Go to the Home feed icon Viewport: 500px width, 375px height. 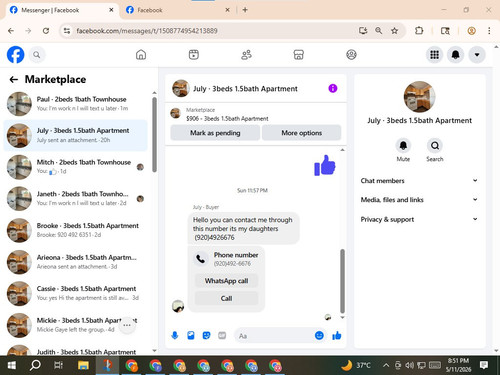pyautogui.click(x=141, y=55)
